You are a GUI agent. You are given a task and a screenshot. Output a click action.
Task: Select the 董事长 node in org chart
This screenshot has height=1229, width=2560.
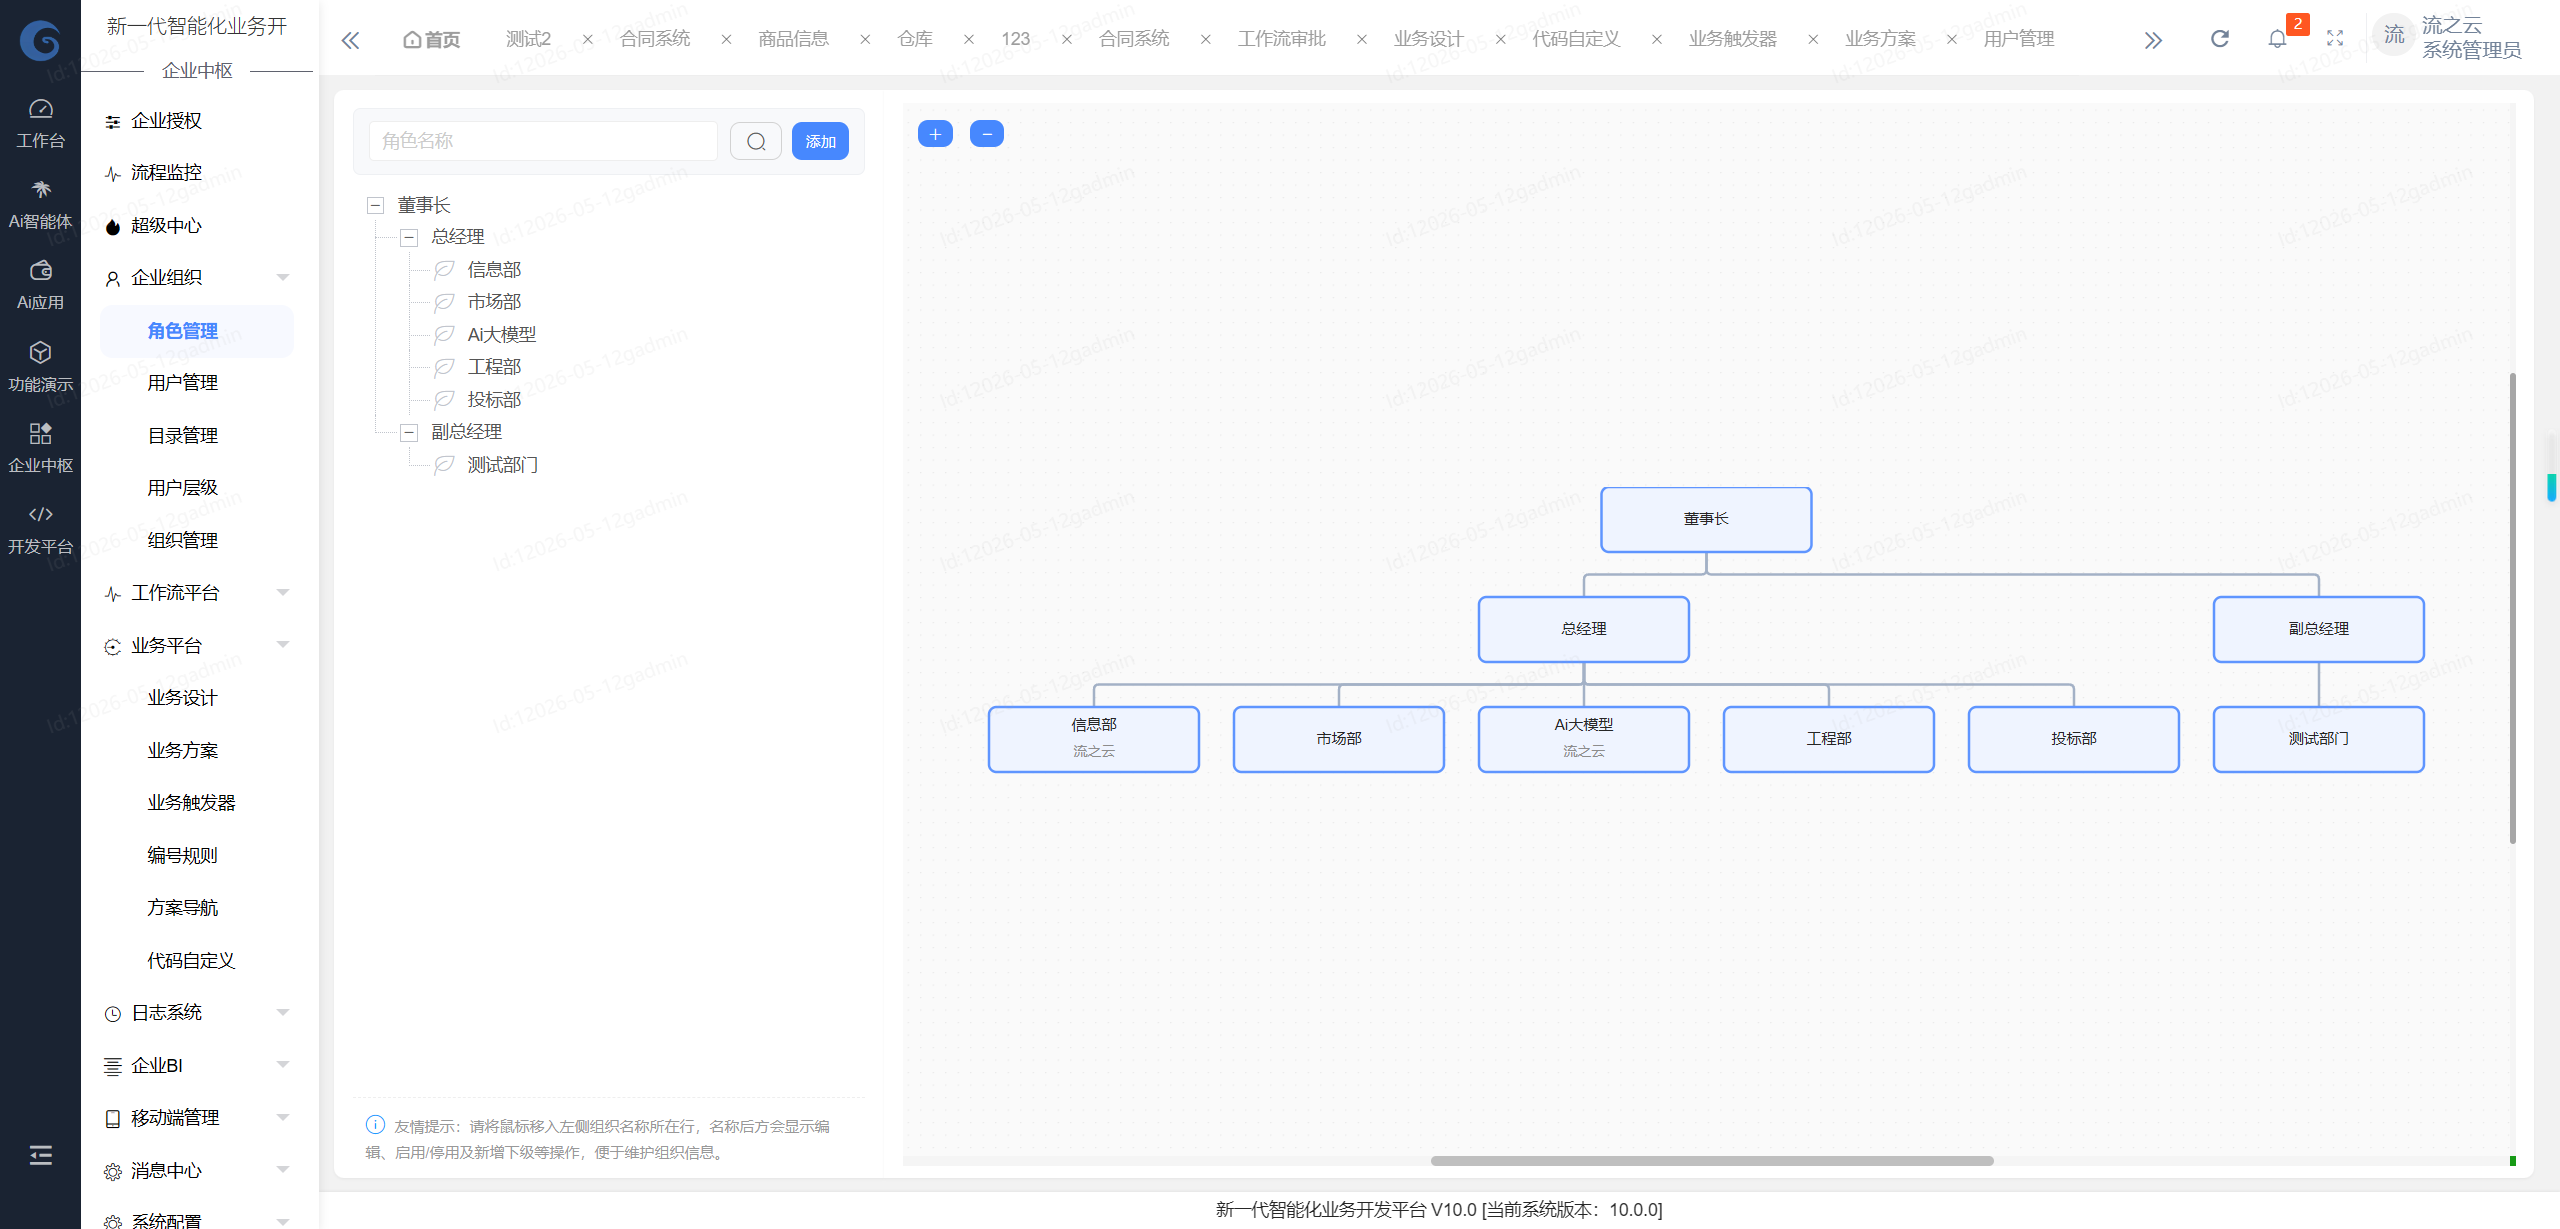point(1706,520)
